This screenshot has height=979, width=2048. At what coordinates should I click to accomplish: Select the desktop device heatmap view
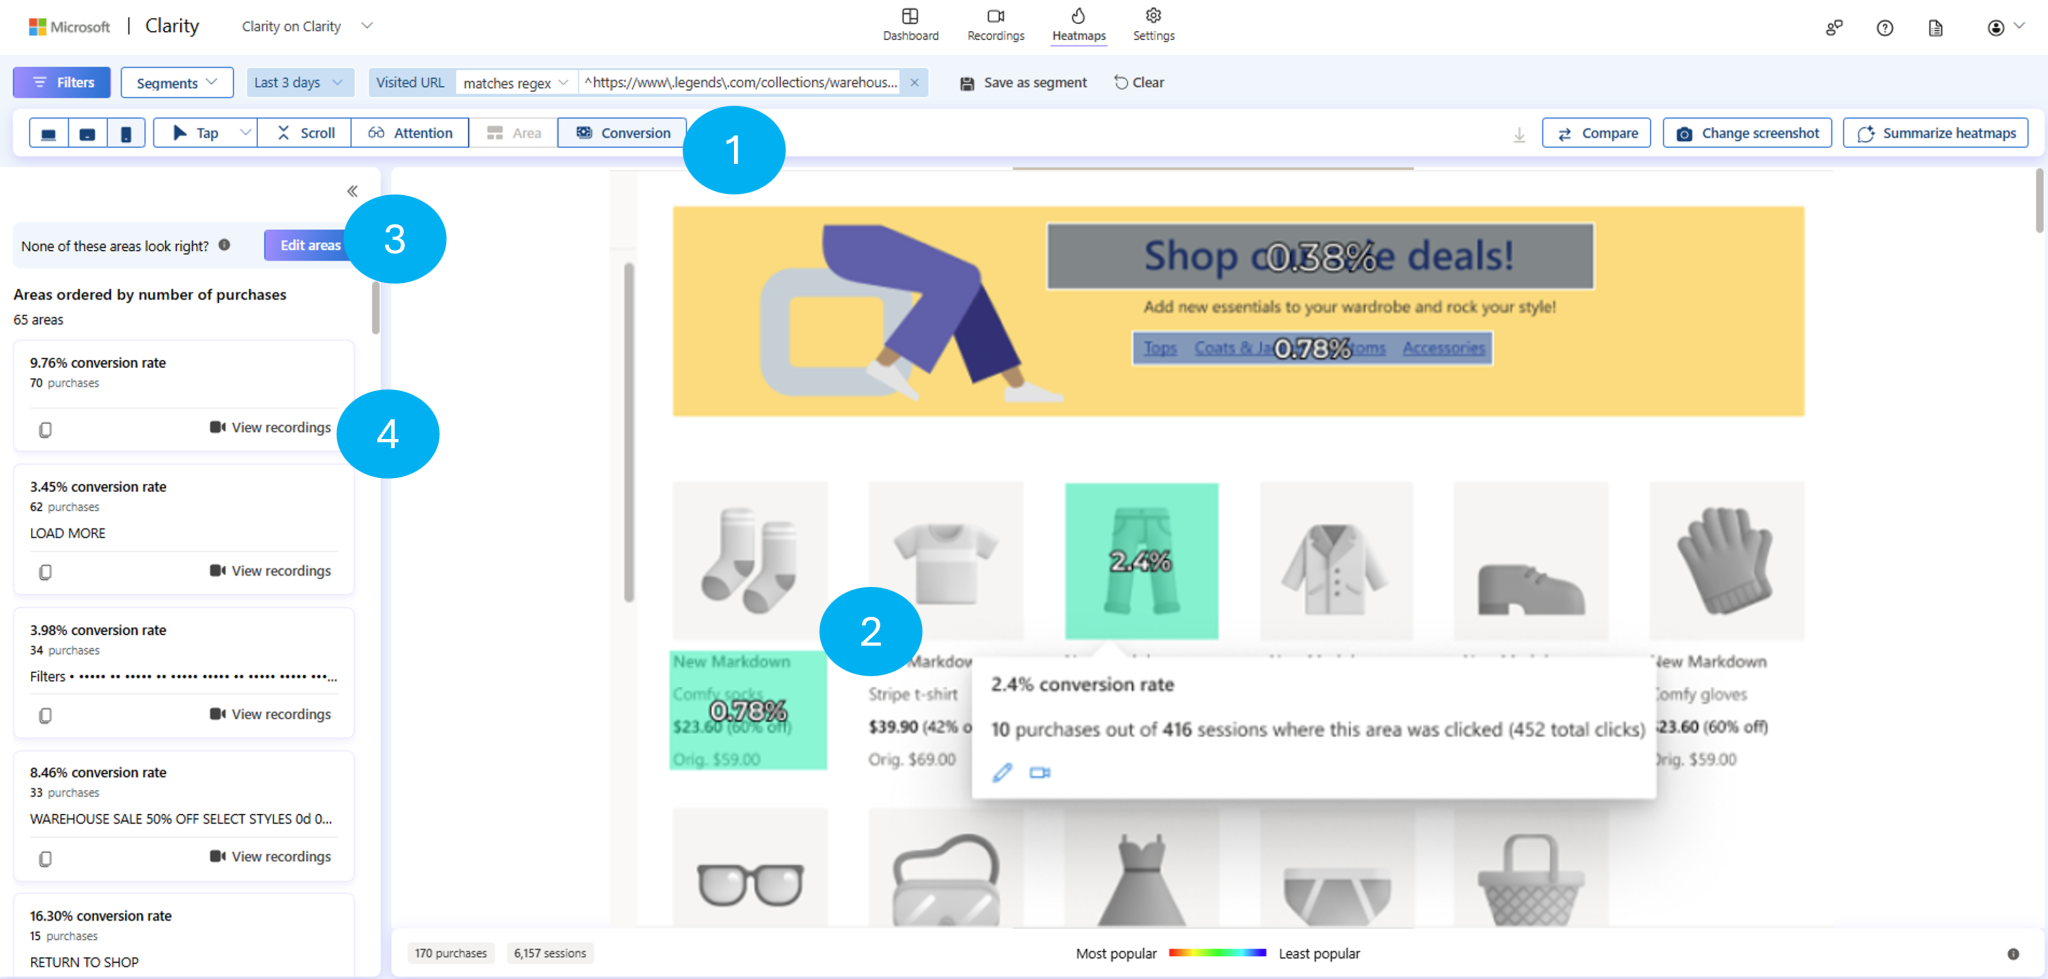(x=46, y=132)
